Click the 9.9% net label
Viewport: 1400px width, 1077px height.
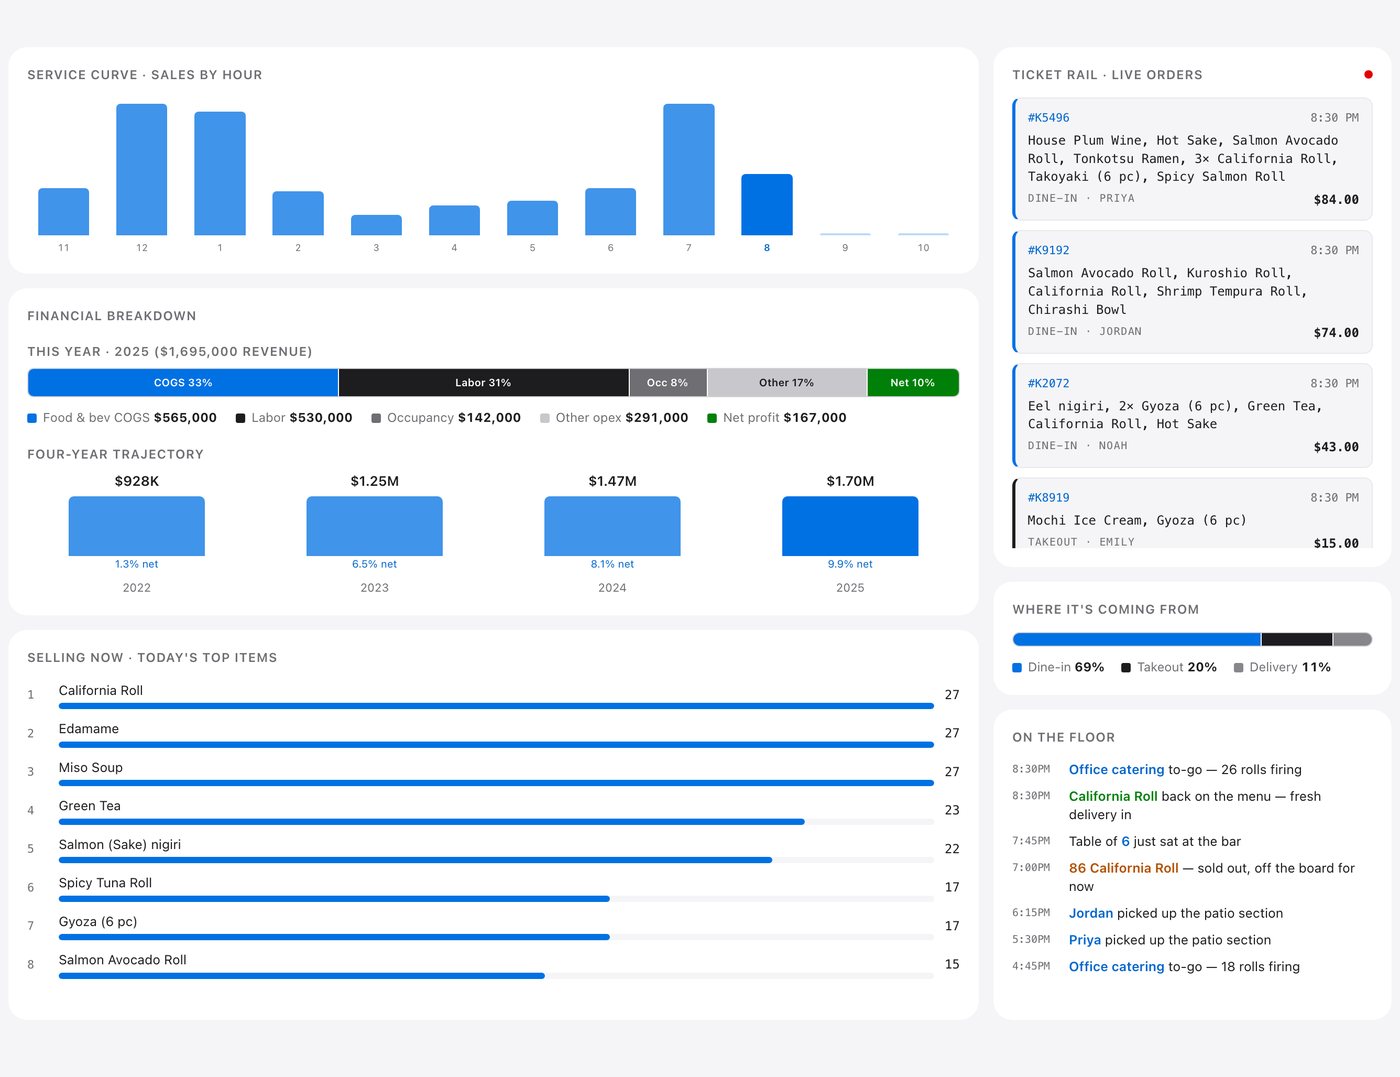point(850,564)
